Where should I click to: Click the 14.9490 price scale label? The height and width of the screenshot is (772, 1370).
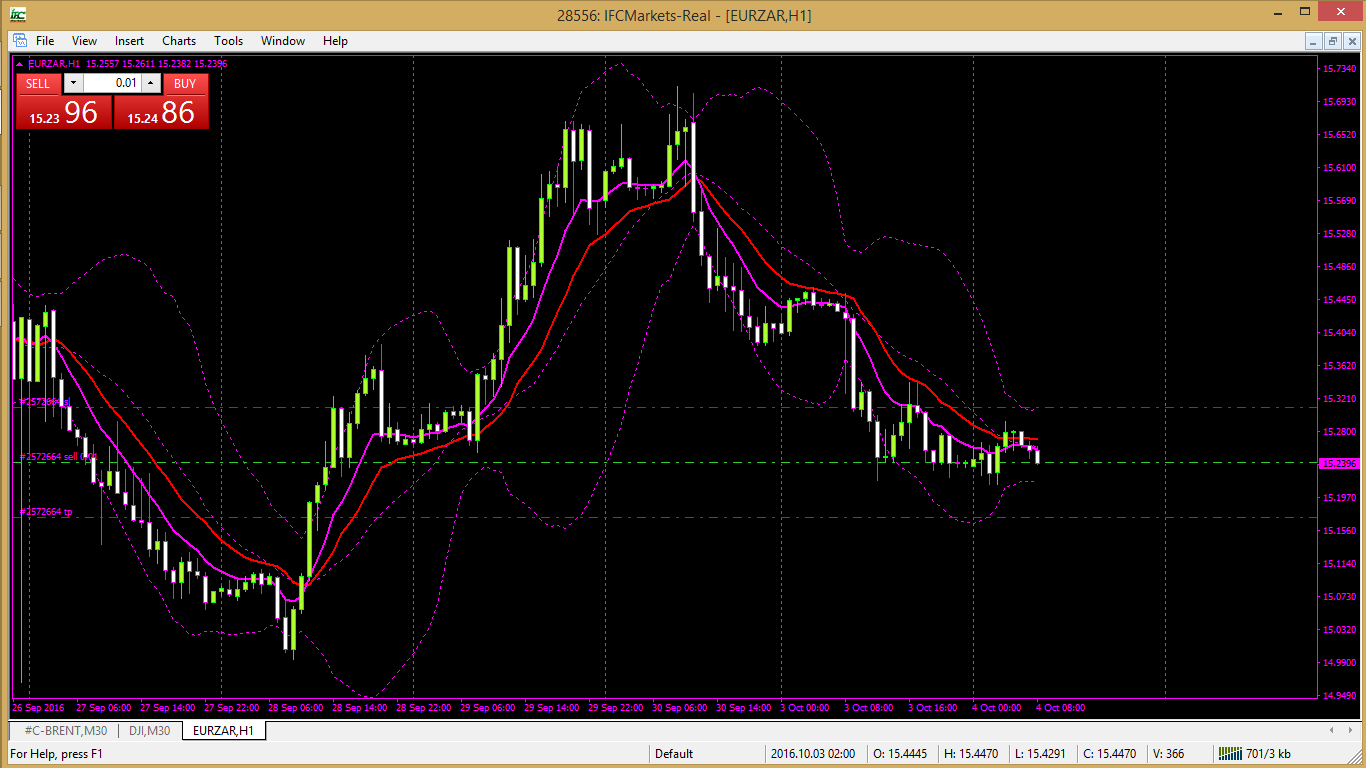[x=1338, y=696]
